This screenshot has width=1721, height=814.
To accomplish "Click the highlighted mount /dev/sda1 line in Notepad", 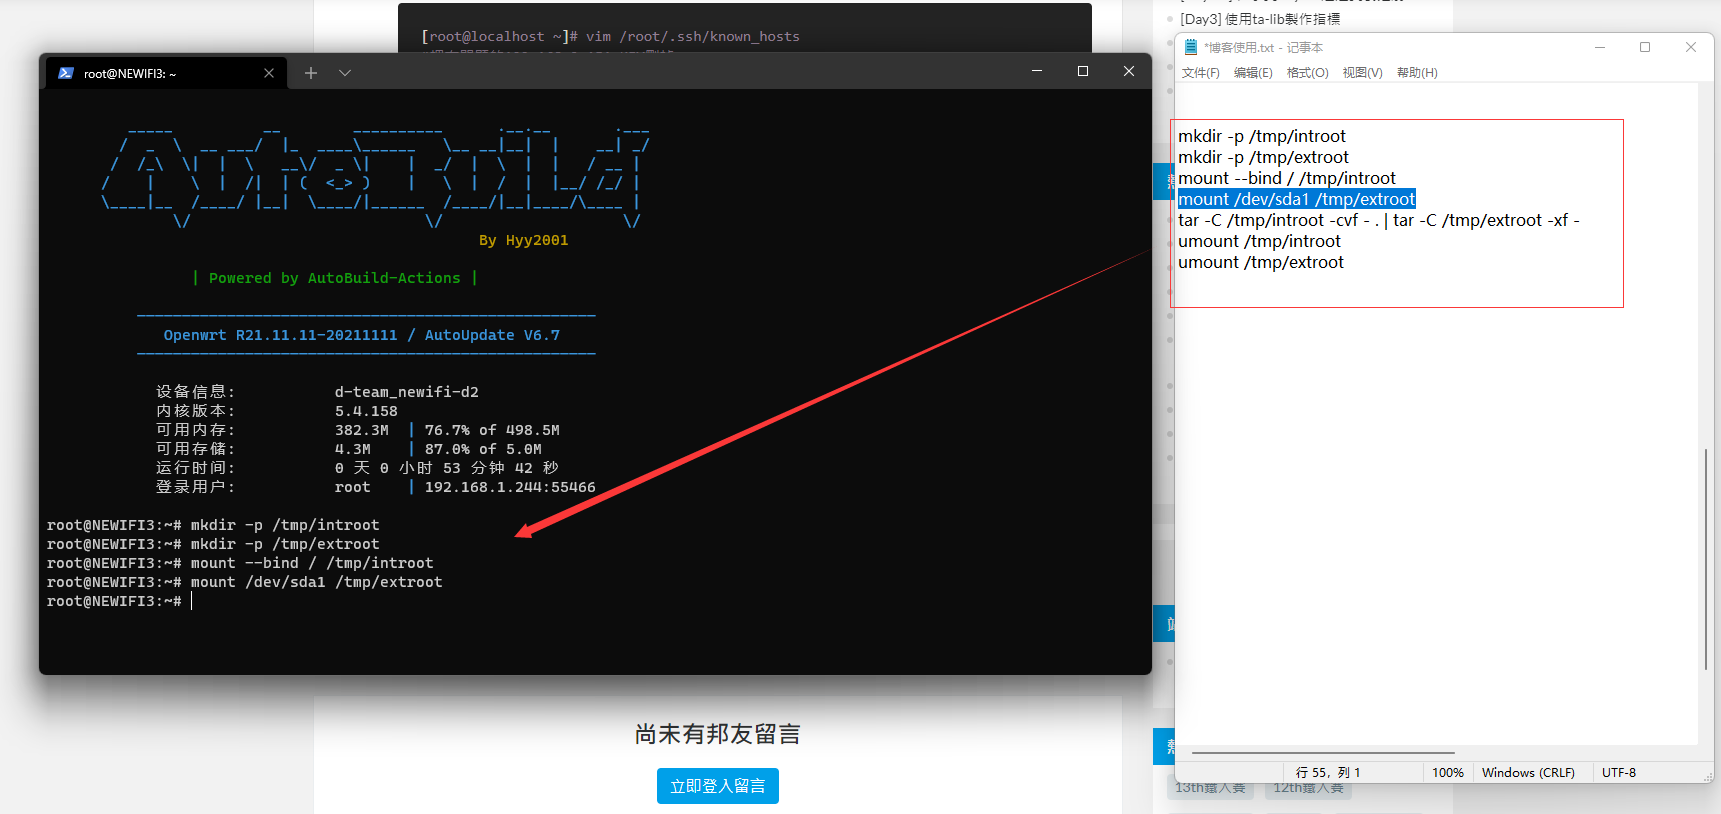I will tap(1296, 199).
